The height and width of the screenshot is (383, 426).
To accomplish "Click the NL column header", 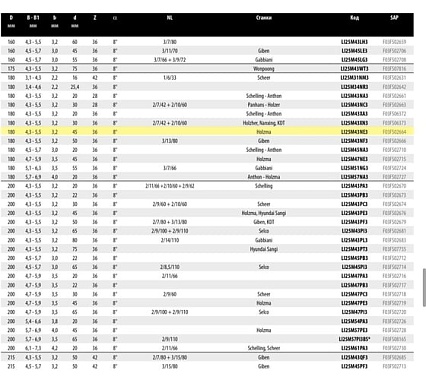I will tap(170, 18).
